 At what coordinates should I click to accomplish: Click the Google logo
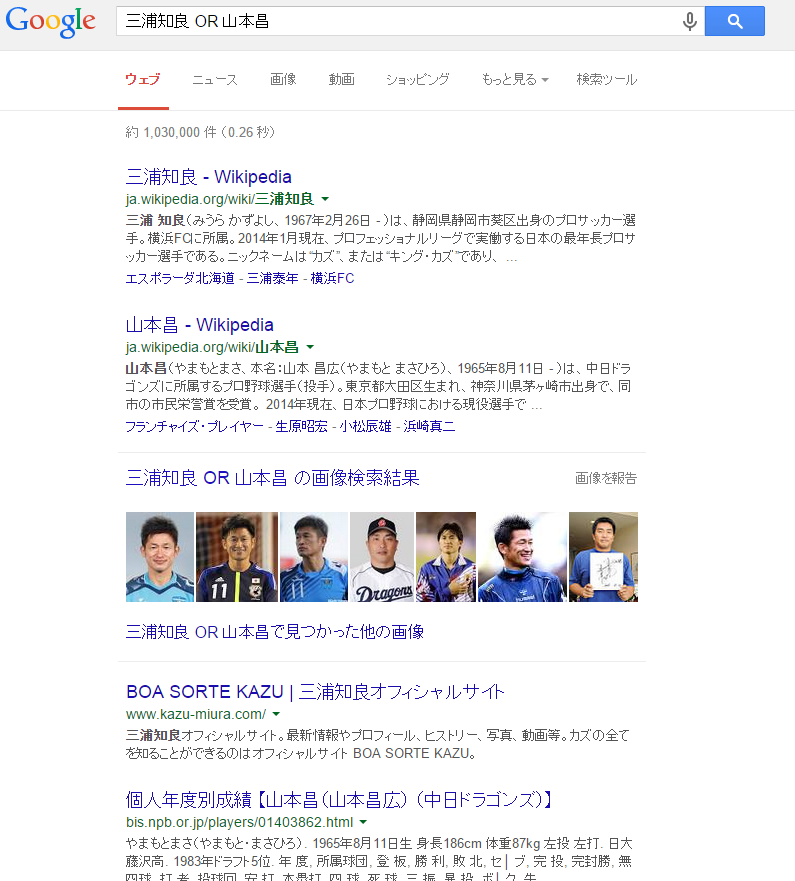(x=51, y=22)
